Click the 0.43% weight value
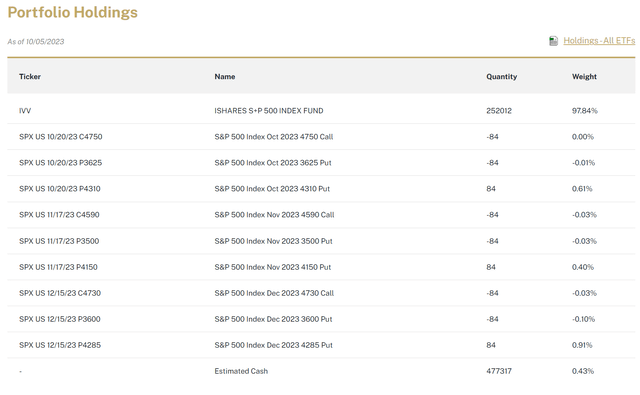Image resolution: width=640 pixels, height=395 pixels. coord(583,371)
